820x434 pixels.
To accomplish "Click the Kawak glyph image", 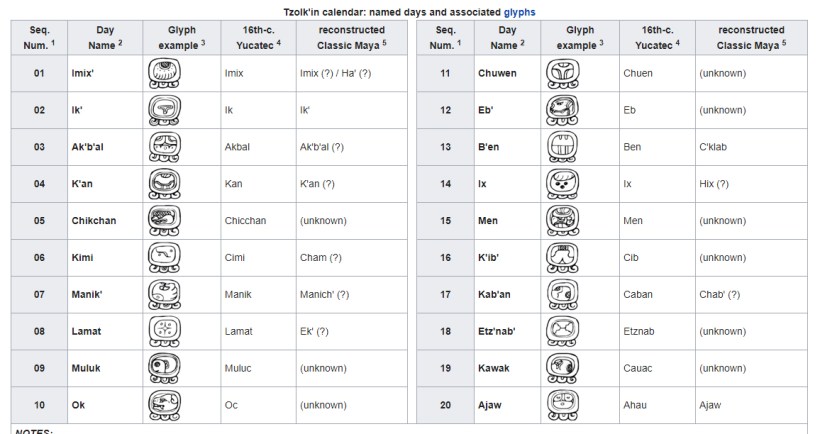I will point(562,368).
